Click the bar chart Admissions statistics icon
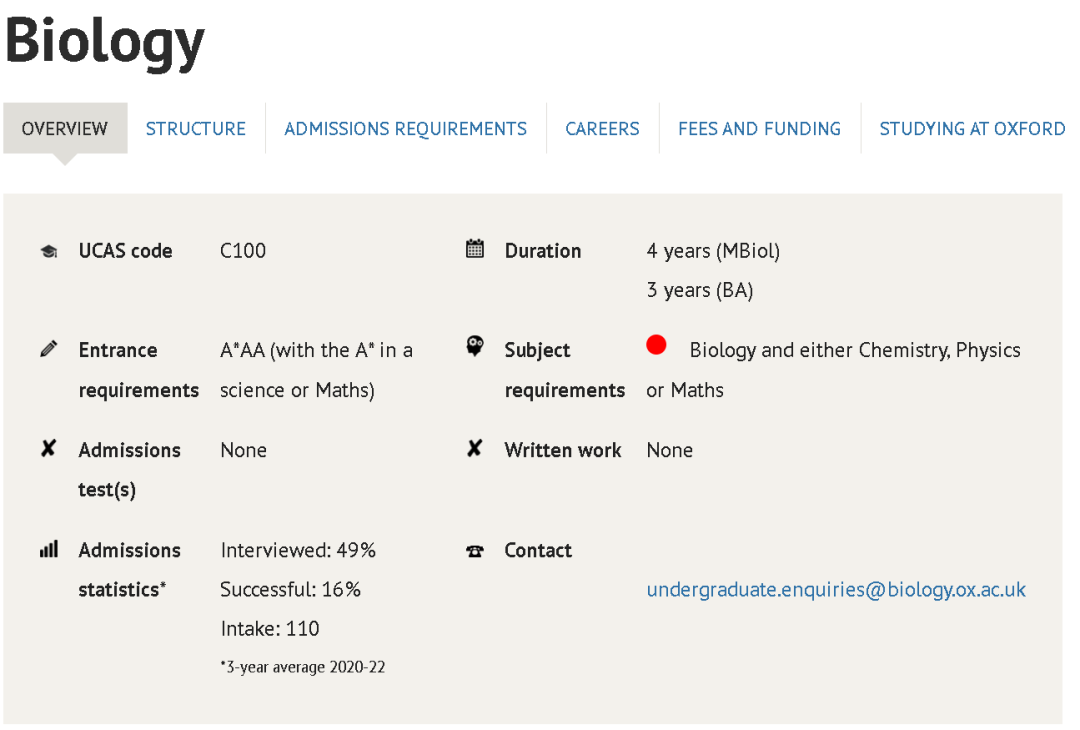The height and width of the screenshot is (730, 1080). [48, 549]
